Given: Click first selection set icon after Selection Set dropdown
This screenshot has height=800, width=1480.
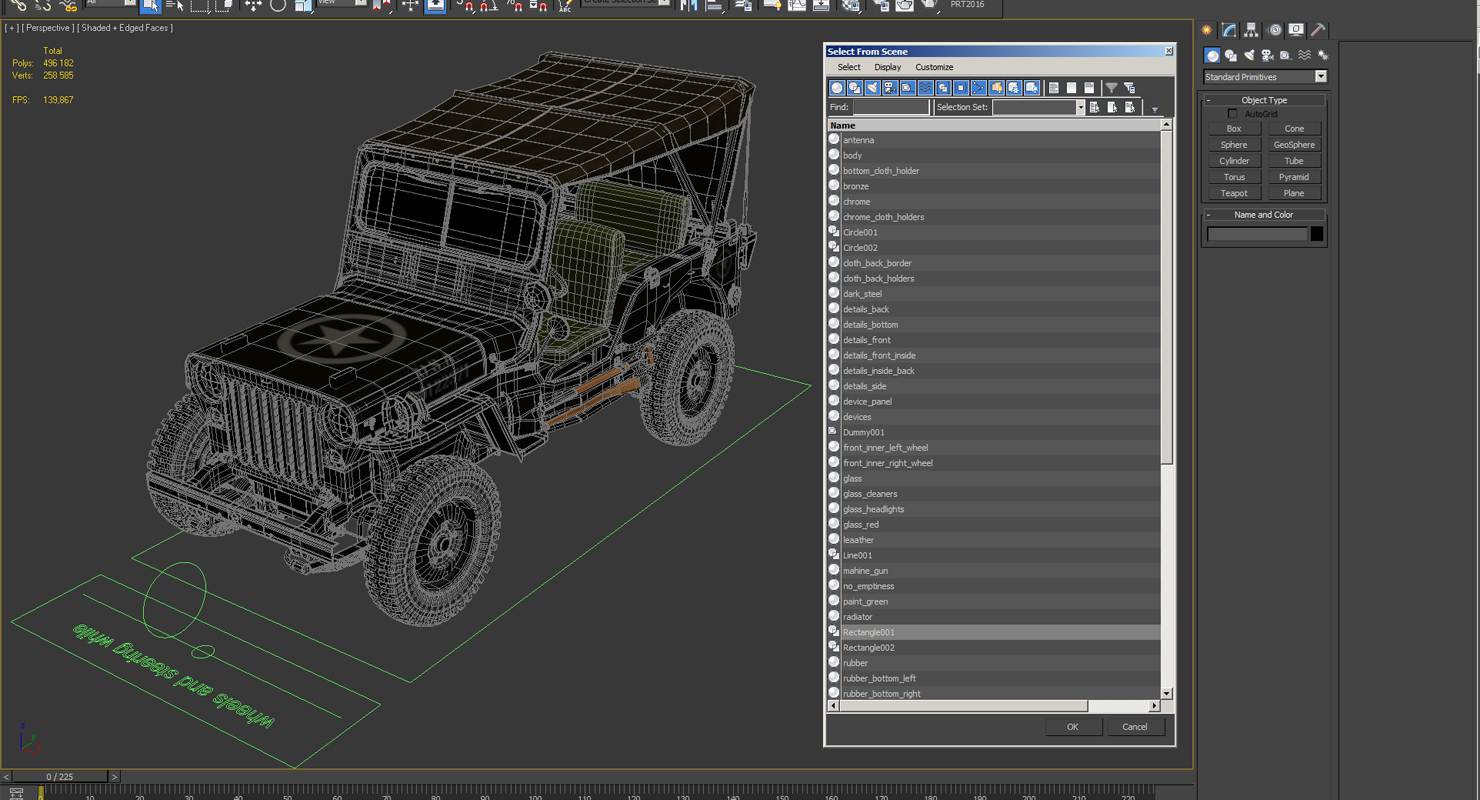Looking at the screenshot, I should click(1094, 107).
